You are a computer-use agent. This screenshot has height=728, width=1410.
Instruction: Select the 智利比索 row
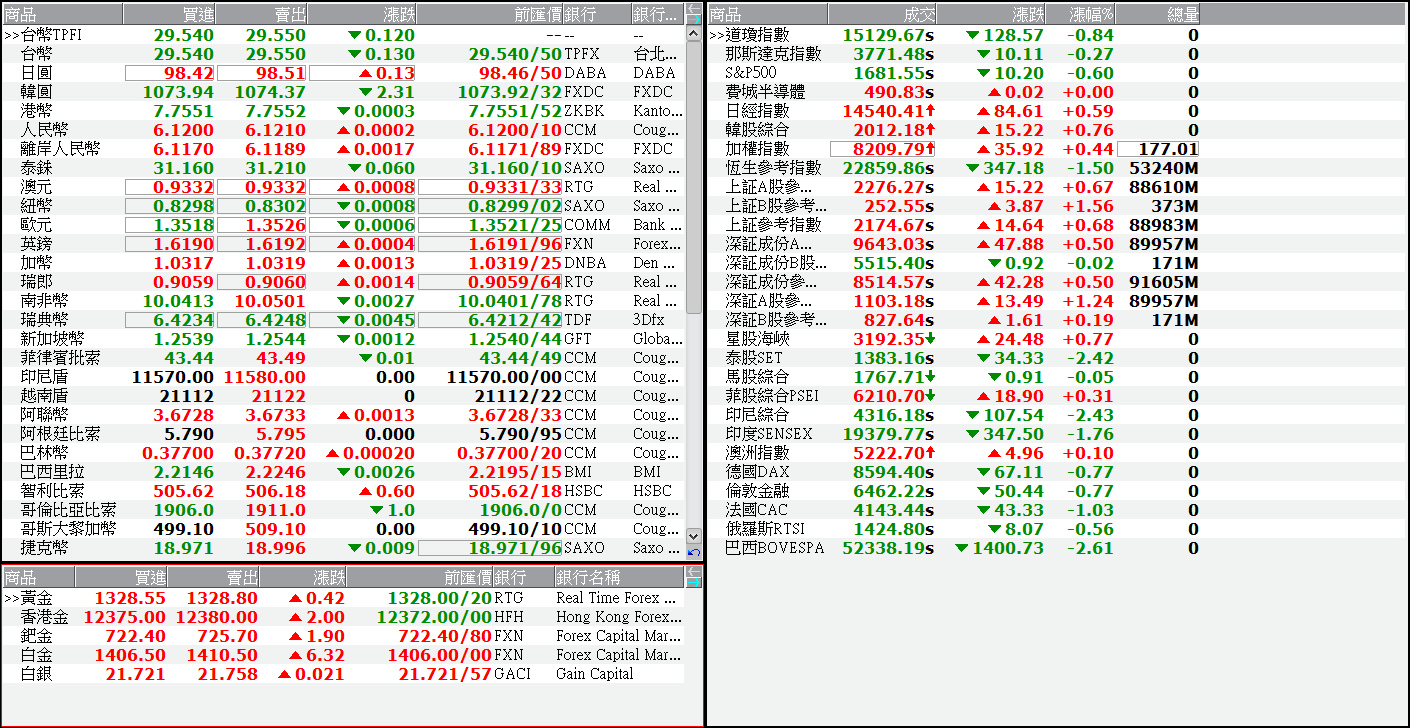[344, 491]
